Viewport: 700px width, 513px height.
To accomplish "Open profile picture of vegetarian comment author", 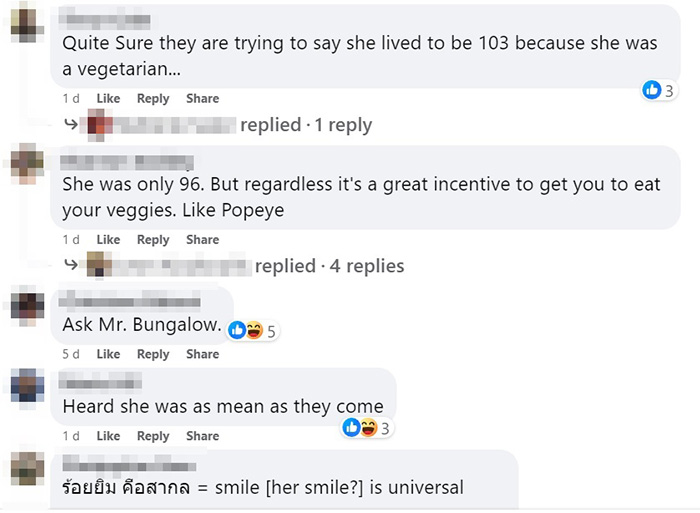I will tap(27, 22).
